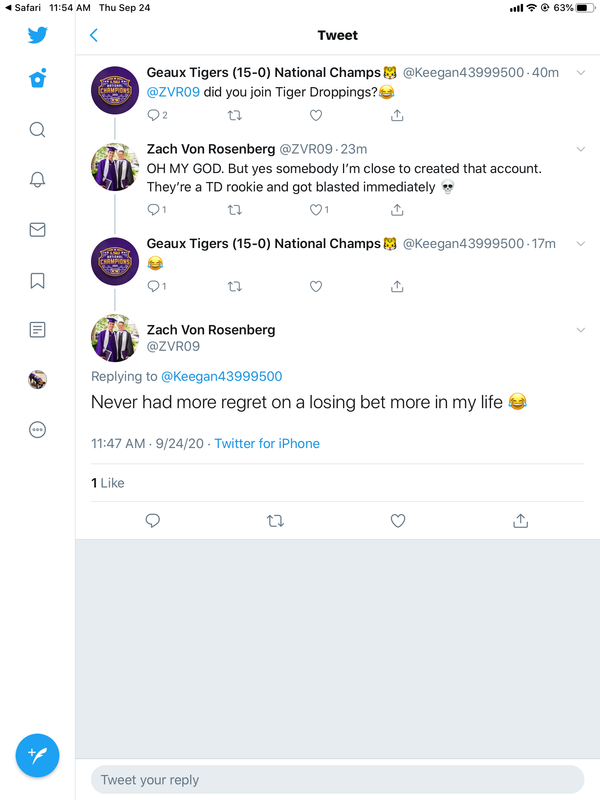
Task: Open Bookmarks in the sidebar
Action: click(37, 280)
